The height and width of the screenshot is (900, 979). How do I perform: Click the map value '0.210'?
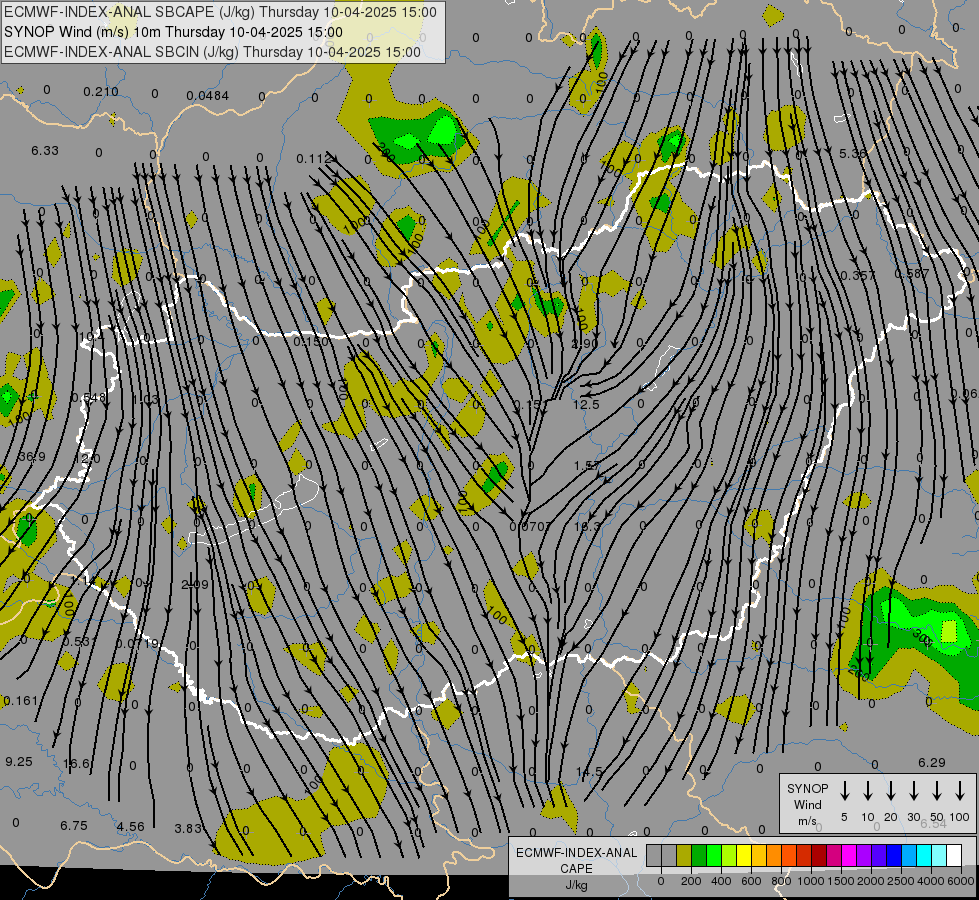click(x=101, y=92)
